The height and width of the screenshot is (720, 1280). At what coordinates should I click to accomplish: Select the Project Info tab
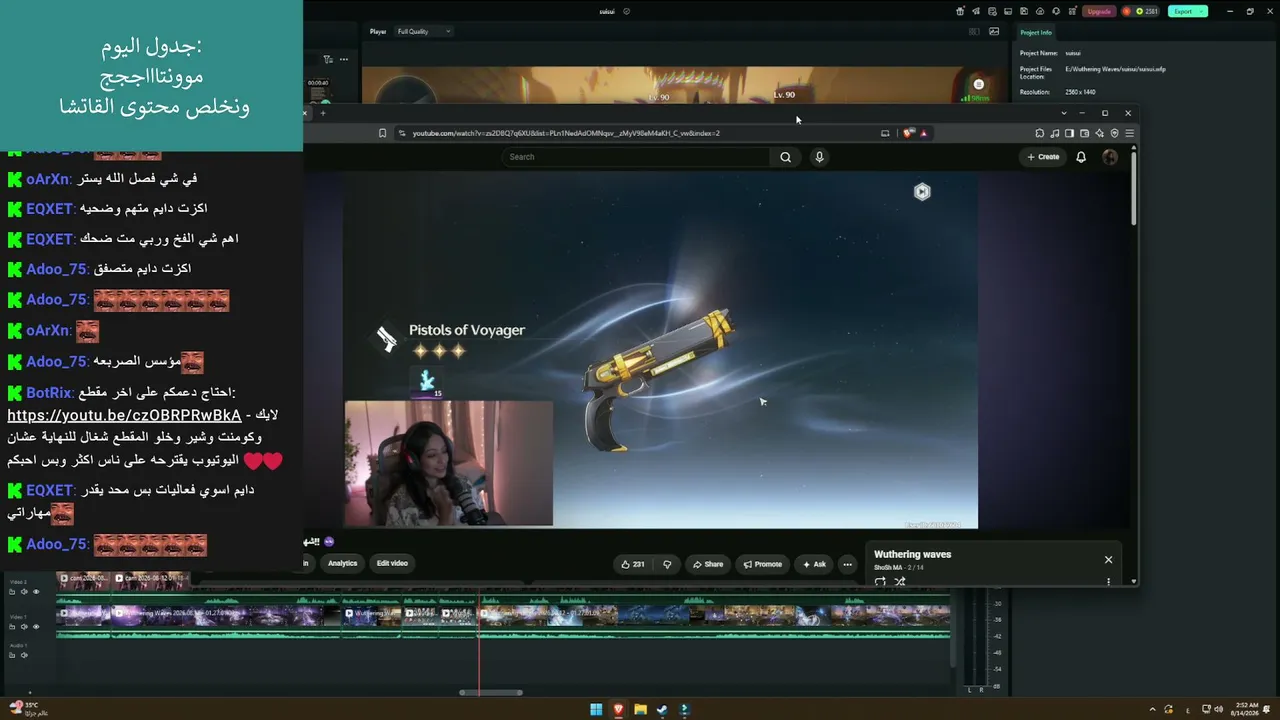click(1036, 32)
